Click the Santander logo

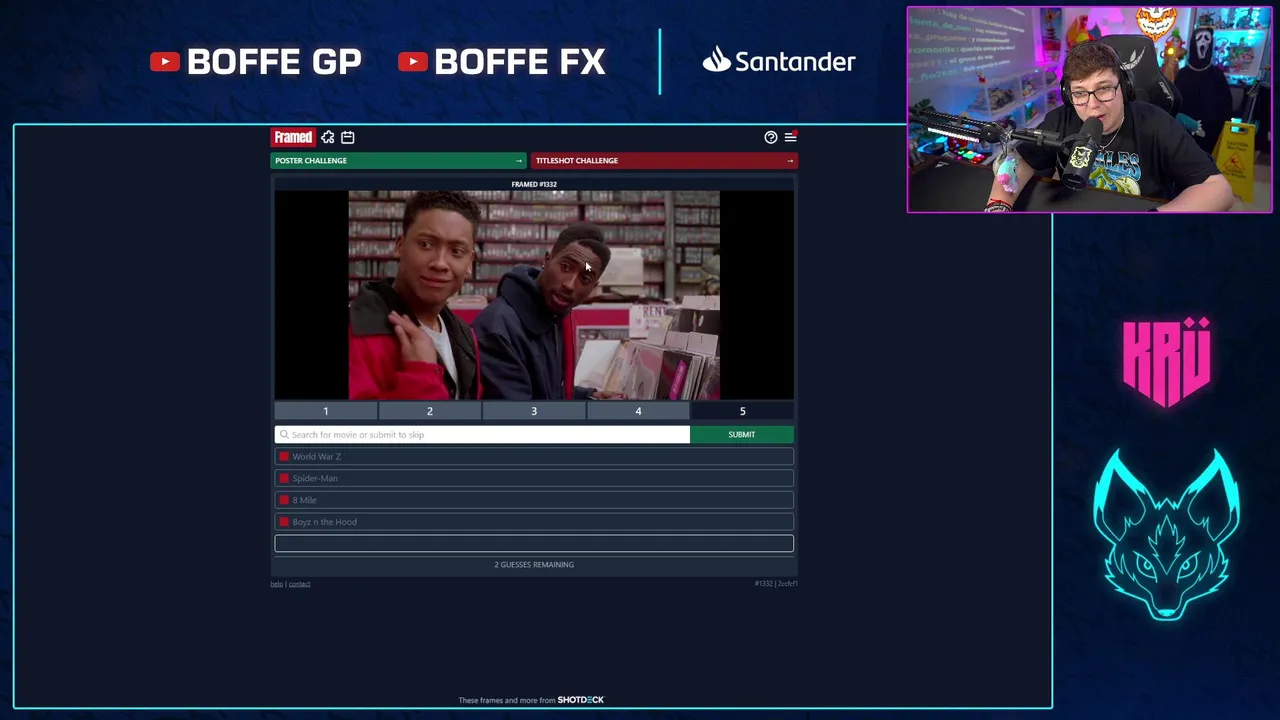pyautogui.click(x=779, y=61)
